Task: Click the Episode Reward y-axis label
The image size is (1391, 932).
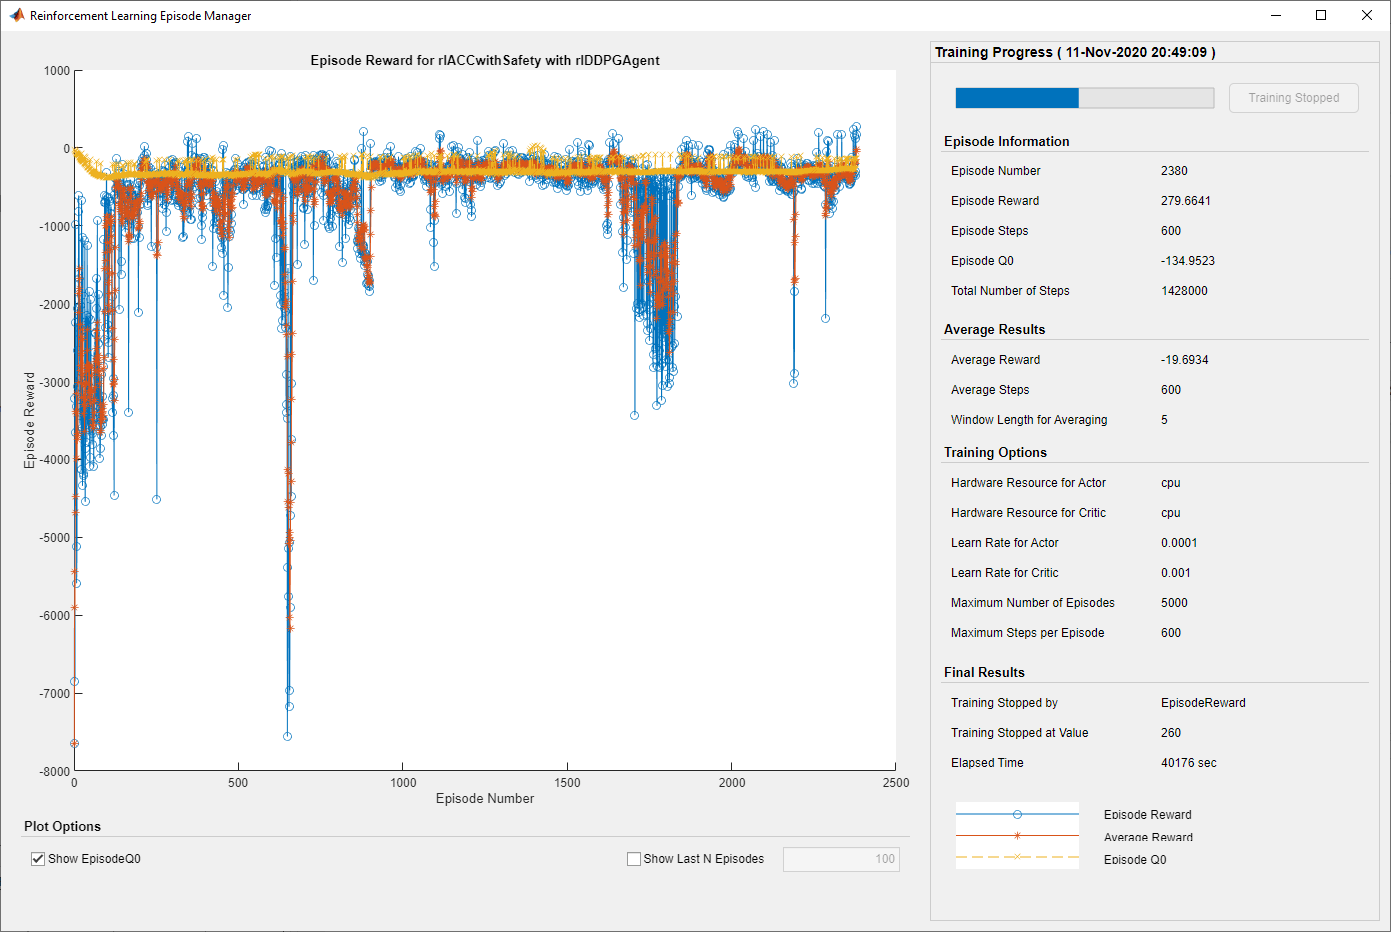Action: pyautogui.click(x=29, y=420)
